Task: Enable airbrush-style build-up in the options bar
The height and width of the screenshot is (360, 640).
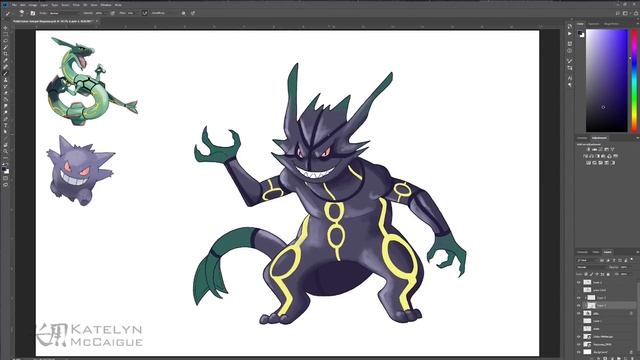Action: 144,13
